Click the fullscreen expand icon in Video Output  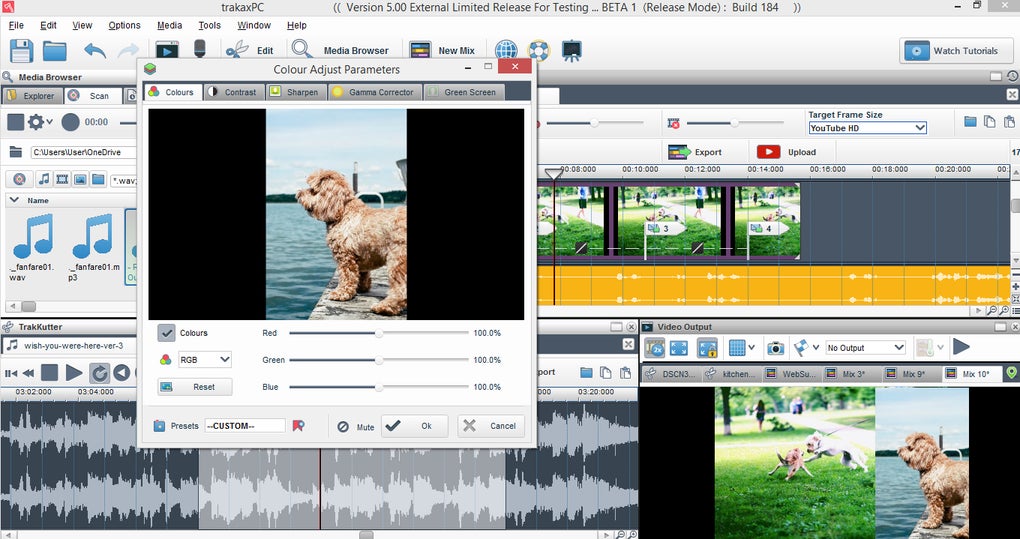pyautogui.click(x=678, y=348)
